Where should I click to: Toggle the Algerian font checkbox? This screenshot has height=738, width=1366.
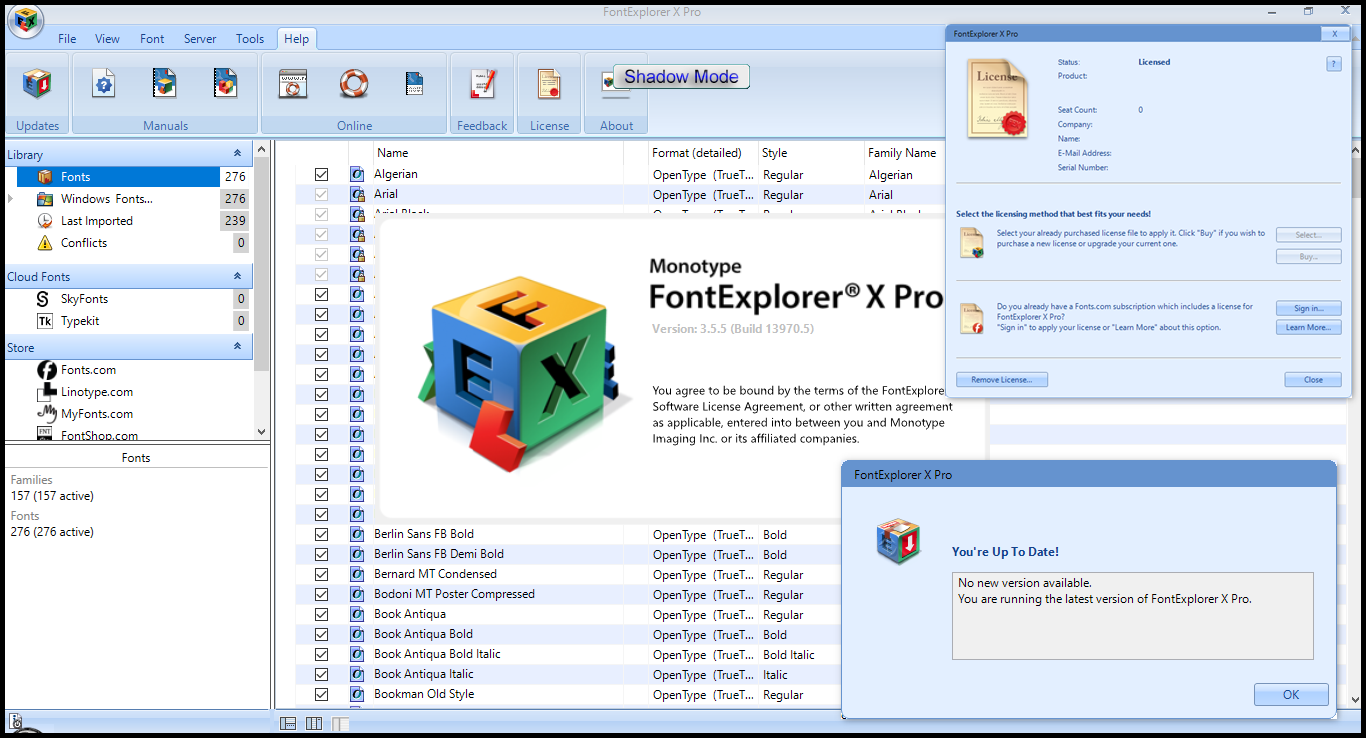[x=321, y=174]
